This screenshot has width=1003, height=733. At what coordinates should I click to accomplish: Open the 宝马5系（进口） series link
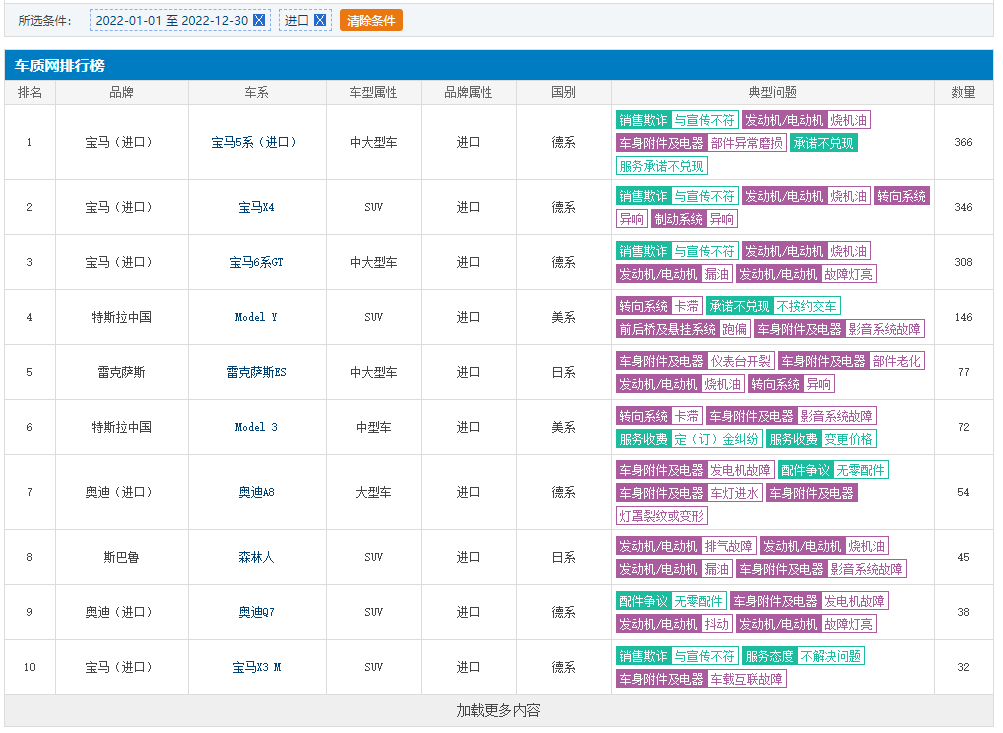tap(256, 142)
